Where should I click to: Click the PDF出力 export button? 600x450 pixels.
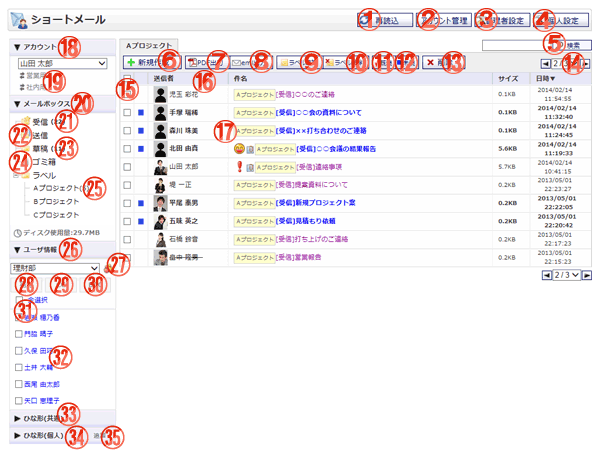(207, 62)
